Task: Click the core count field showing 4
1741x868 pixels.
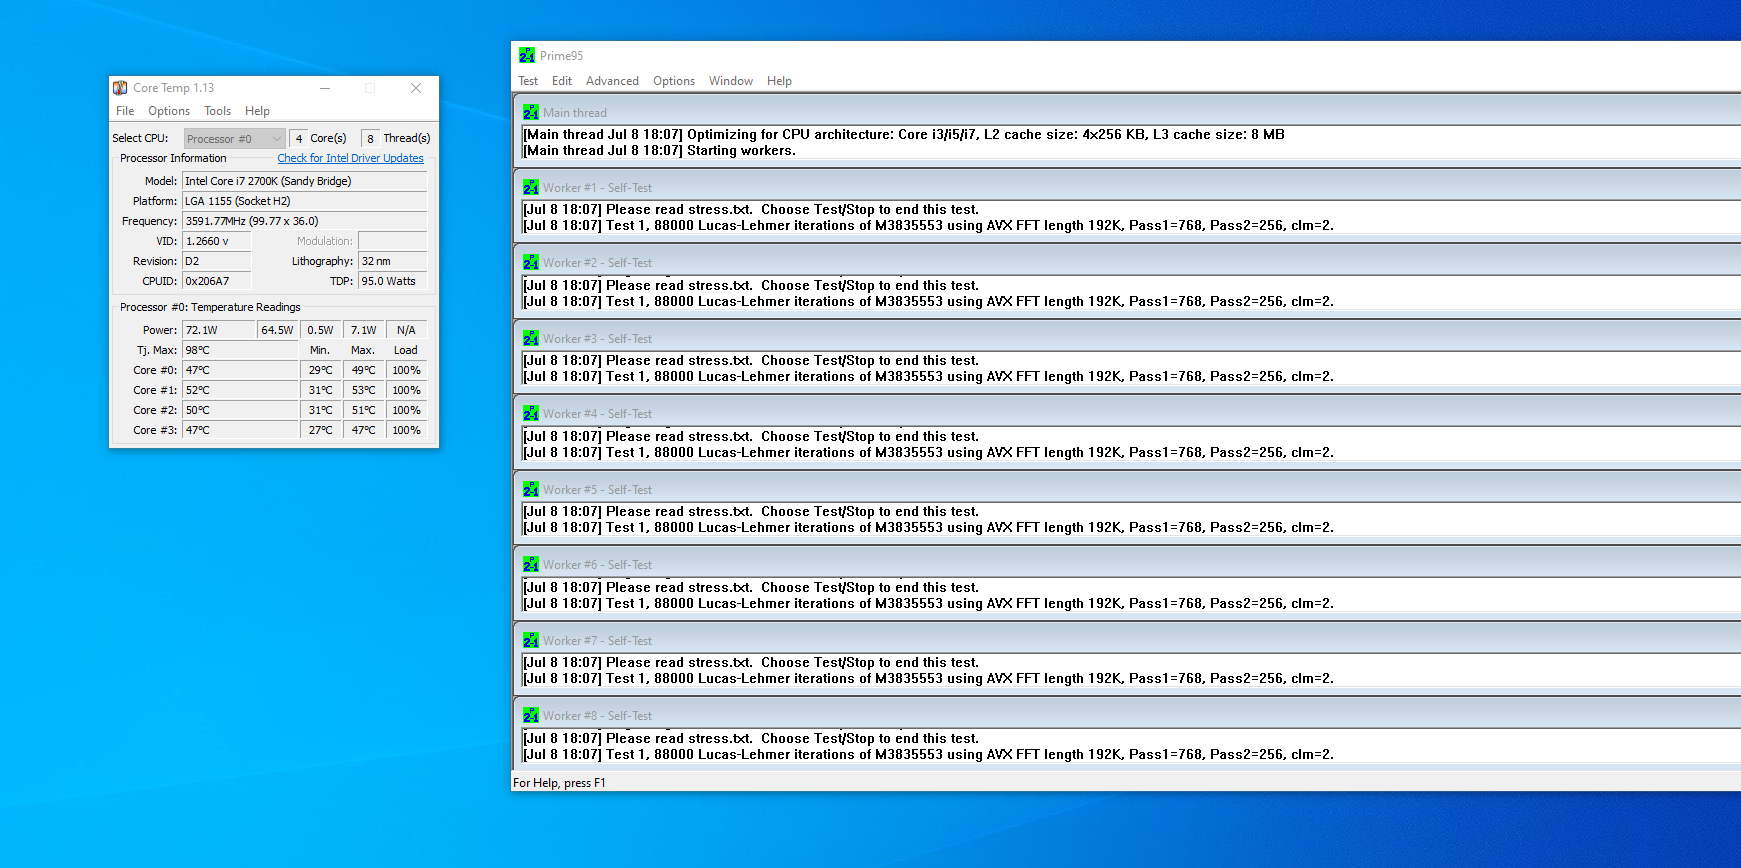Action: pos(299,139)
